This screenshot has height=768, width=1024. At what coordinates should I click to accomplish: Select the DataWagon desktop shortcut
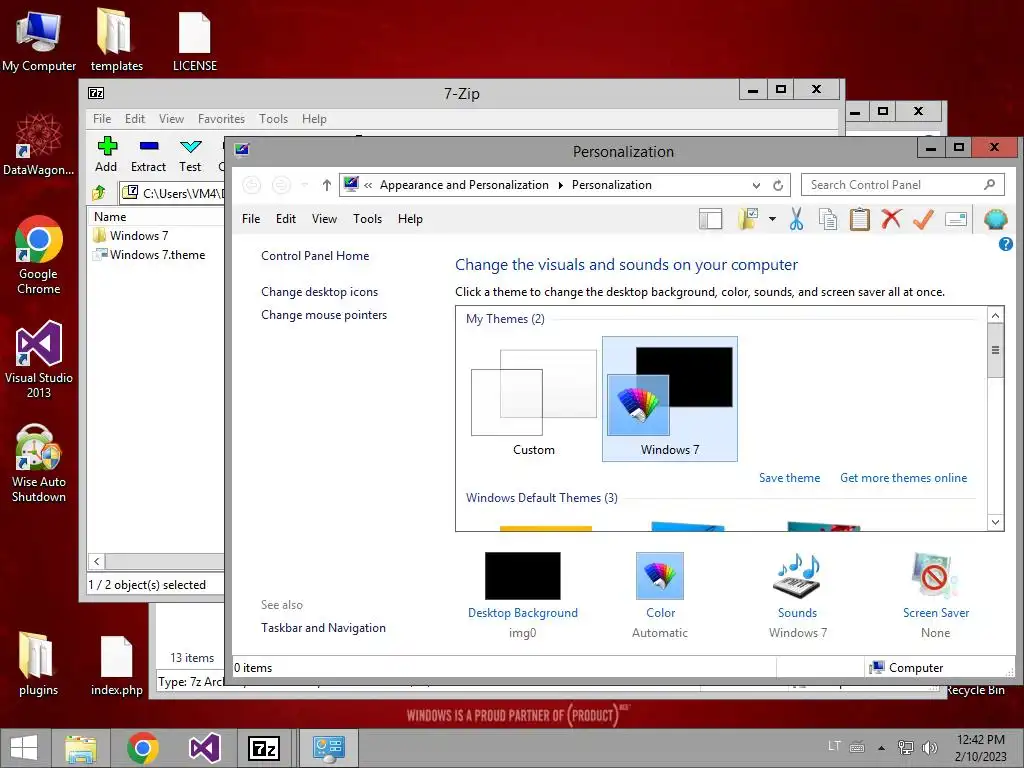(x=39, y=145)
